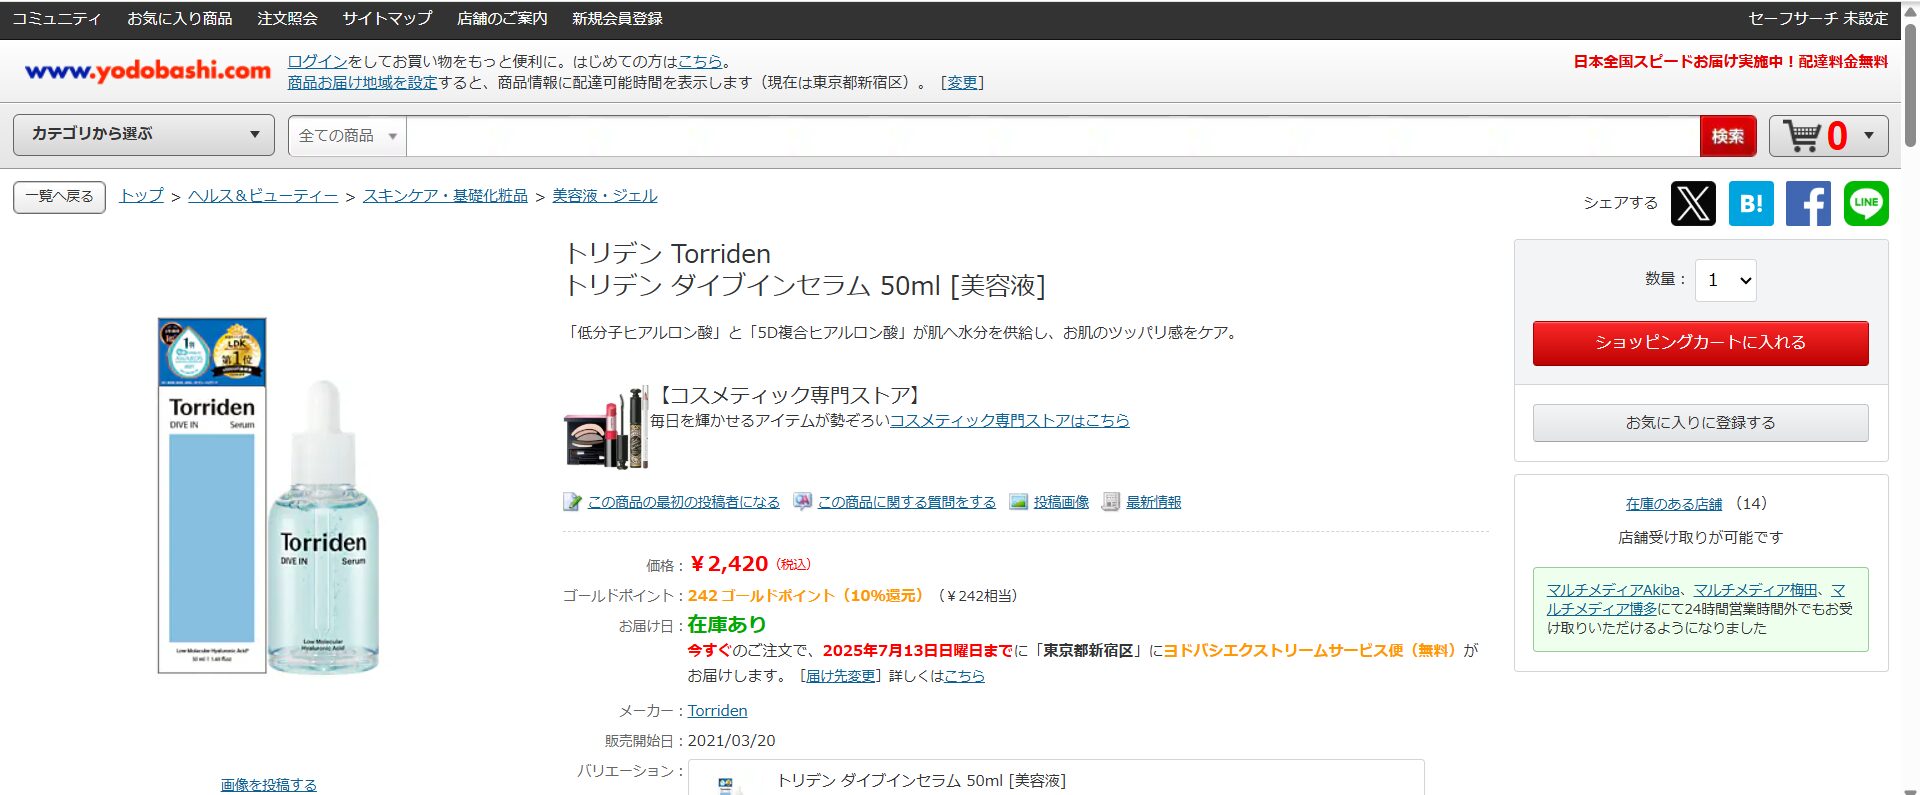Image resolution: width=1920 pixels, height=795 pixels.
Task: Open 注文照会 in top menu
Action: tap(288, 19)
